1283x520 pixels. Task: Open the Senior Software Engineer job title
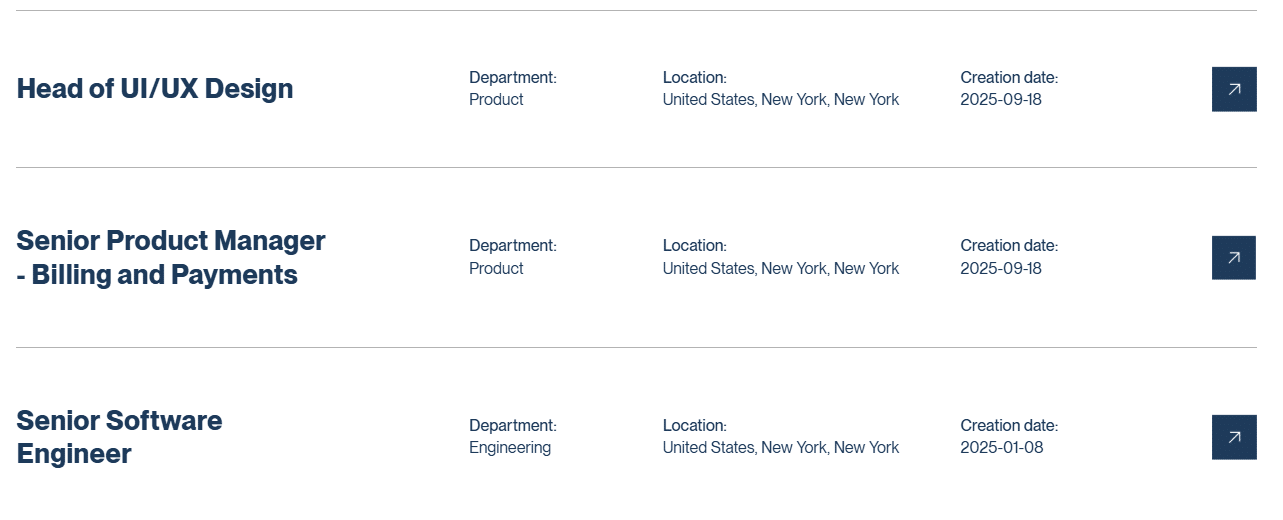(119, 437)
